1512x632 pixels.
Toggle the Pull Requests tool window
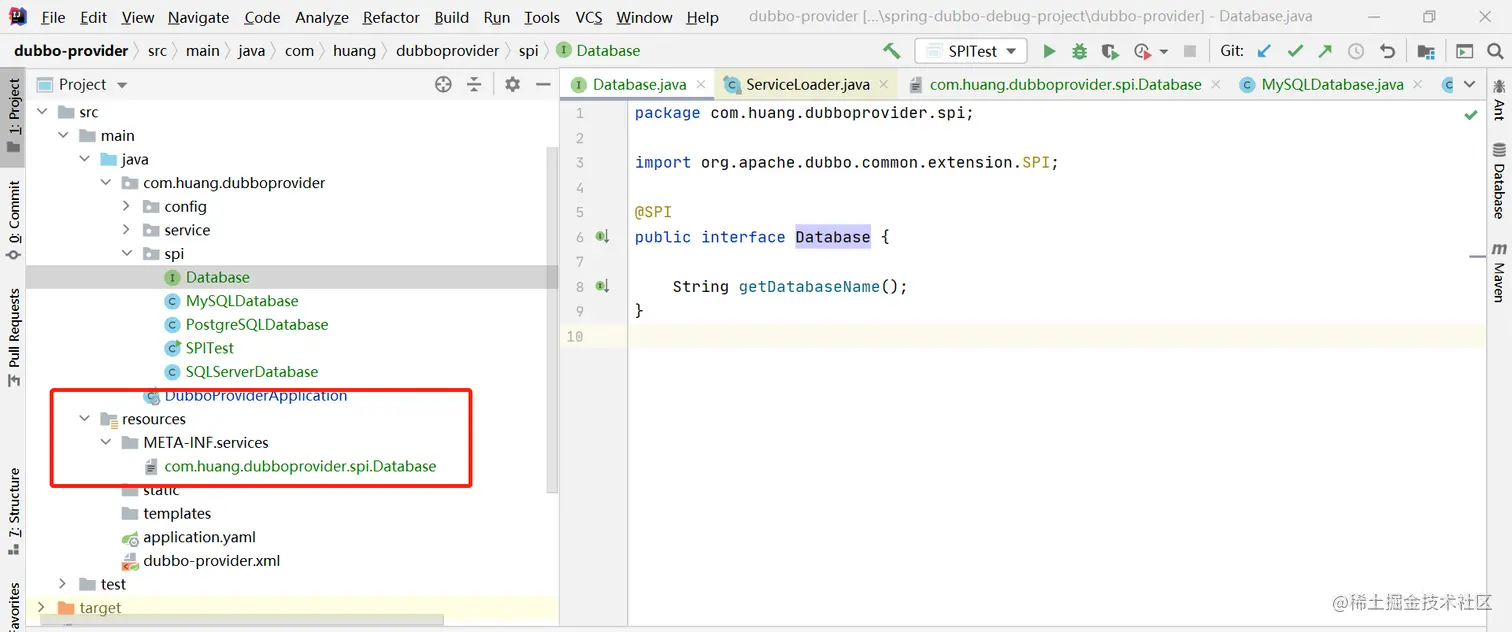pyautogui.click(x=13, y=338)
